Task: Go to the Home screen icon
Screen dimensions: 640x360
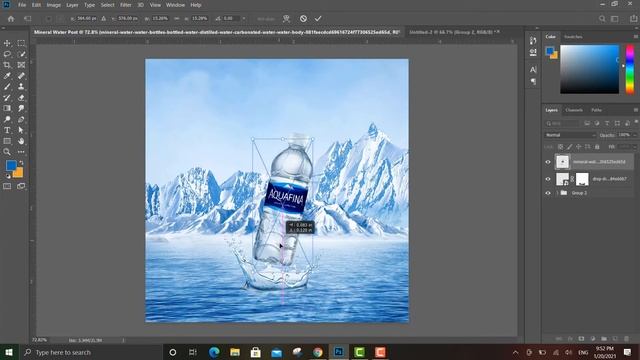Action: pos(11,18)
